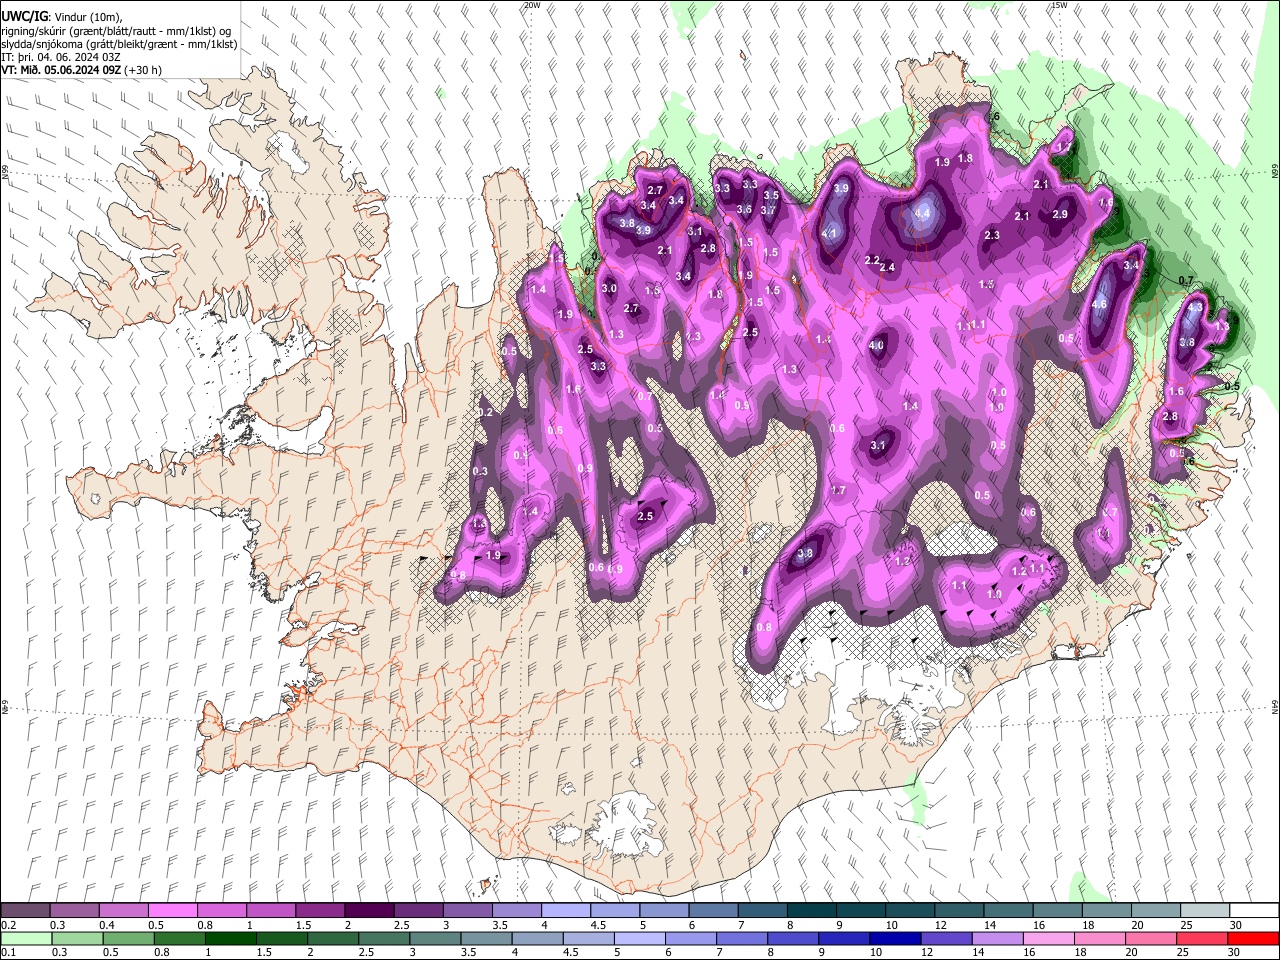Click the '15W' longitude label

click(x=1059, y=5)
